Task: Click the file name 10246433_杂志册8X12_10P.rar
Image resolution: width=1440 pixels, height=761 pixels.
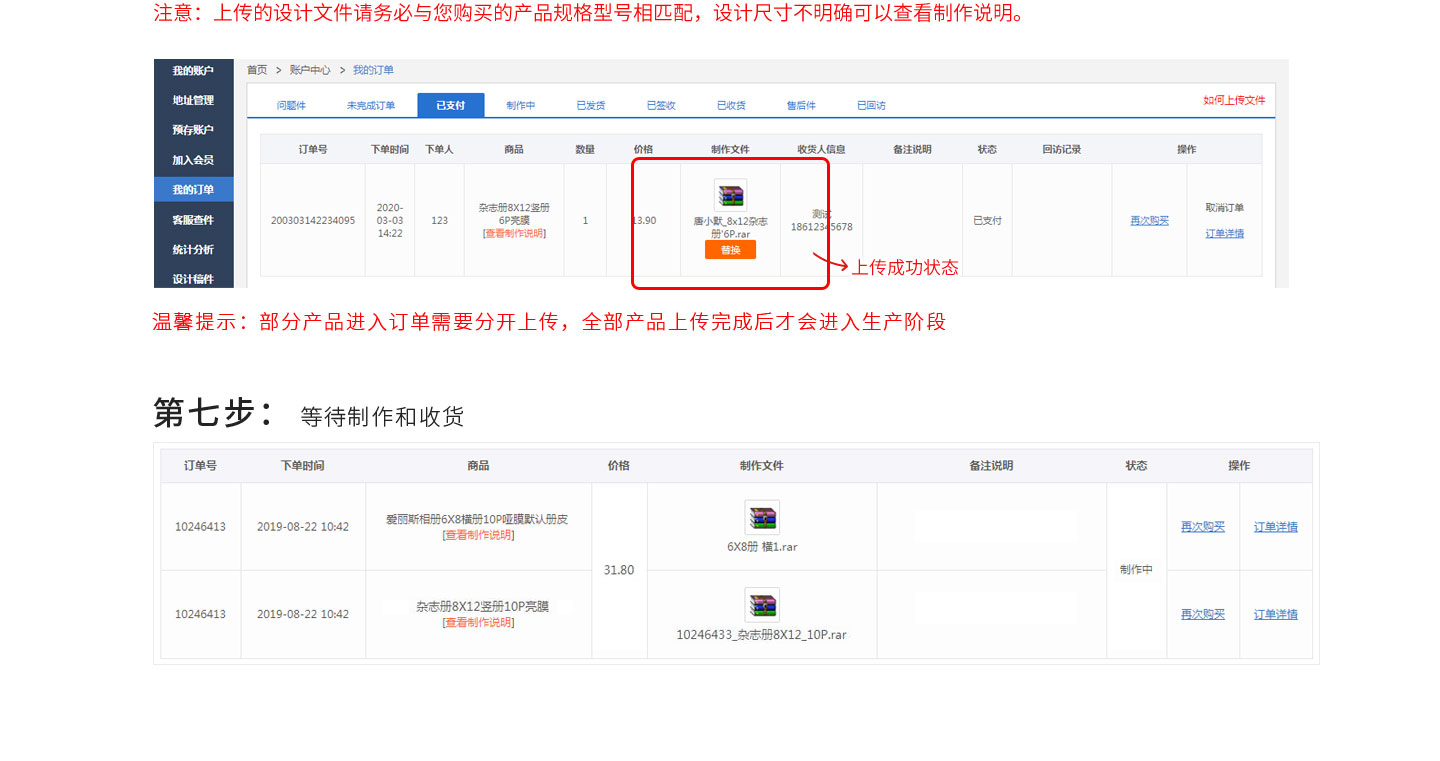Action: tap(762, 635)
